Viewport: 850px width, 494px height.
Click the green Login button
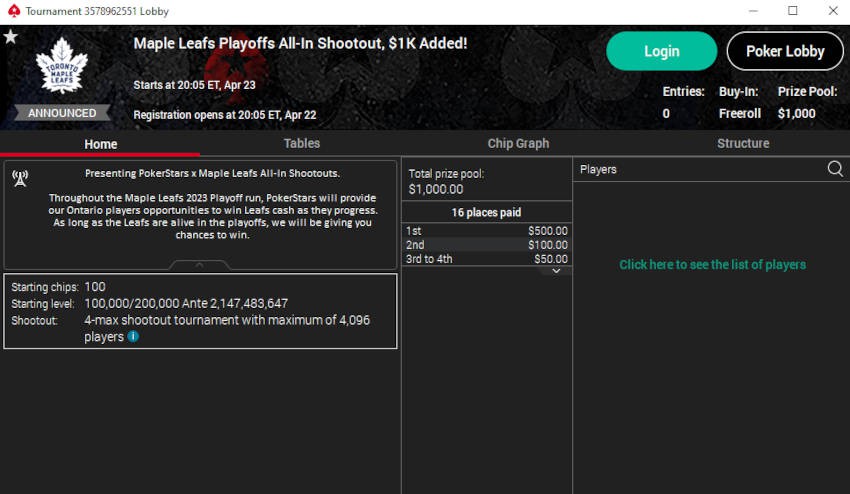(x=661, y=51)
